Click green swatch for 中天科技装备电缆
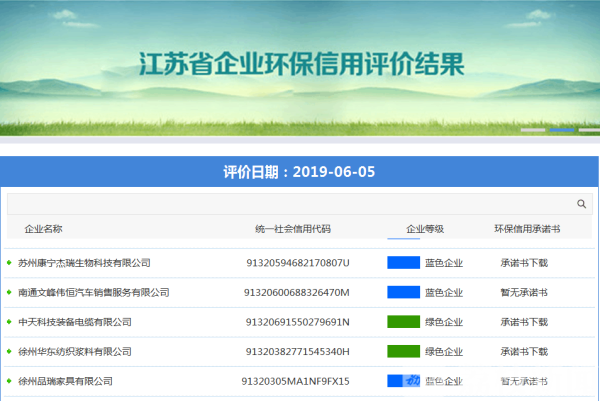The width and height of the screenshot is (600, 401). point(403,322)
